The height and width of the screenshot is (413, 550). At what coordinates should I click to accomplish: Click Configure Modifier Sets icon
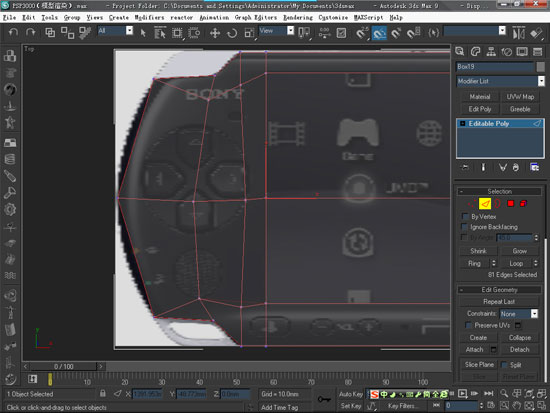(x=535, y=167)
